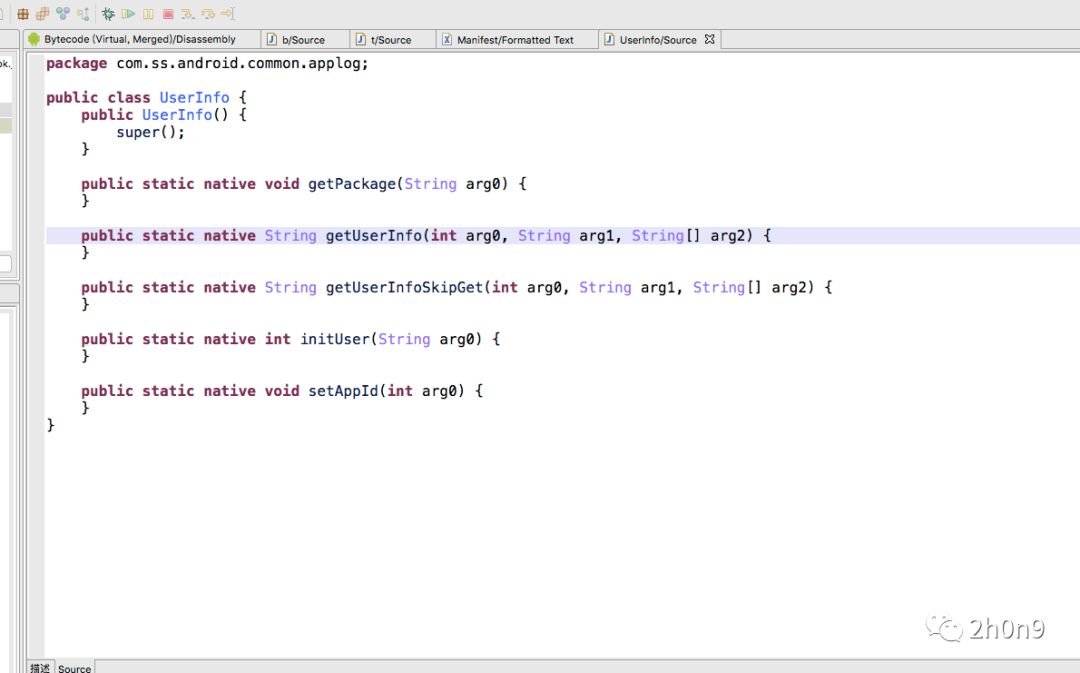Click the getUserInfoSkipGet method name
The height and width of the screenshot is (673, 1080).
[404, 287]
